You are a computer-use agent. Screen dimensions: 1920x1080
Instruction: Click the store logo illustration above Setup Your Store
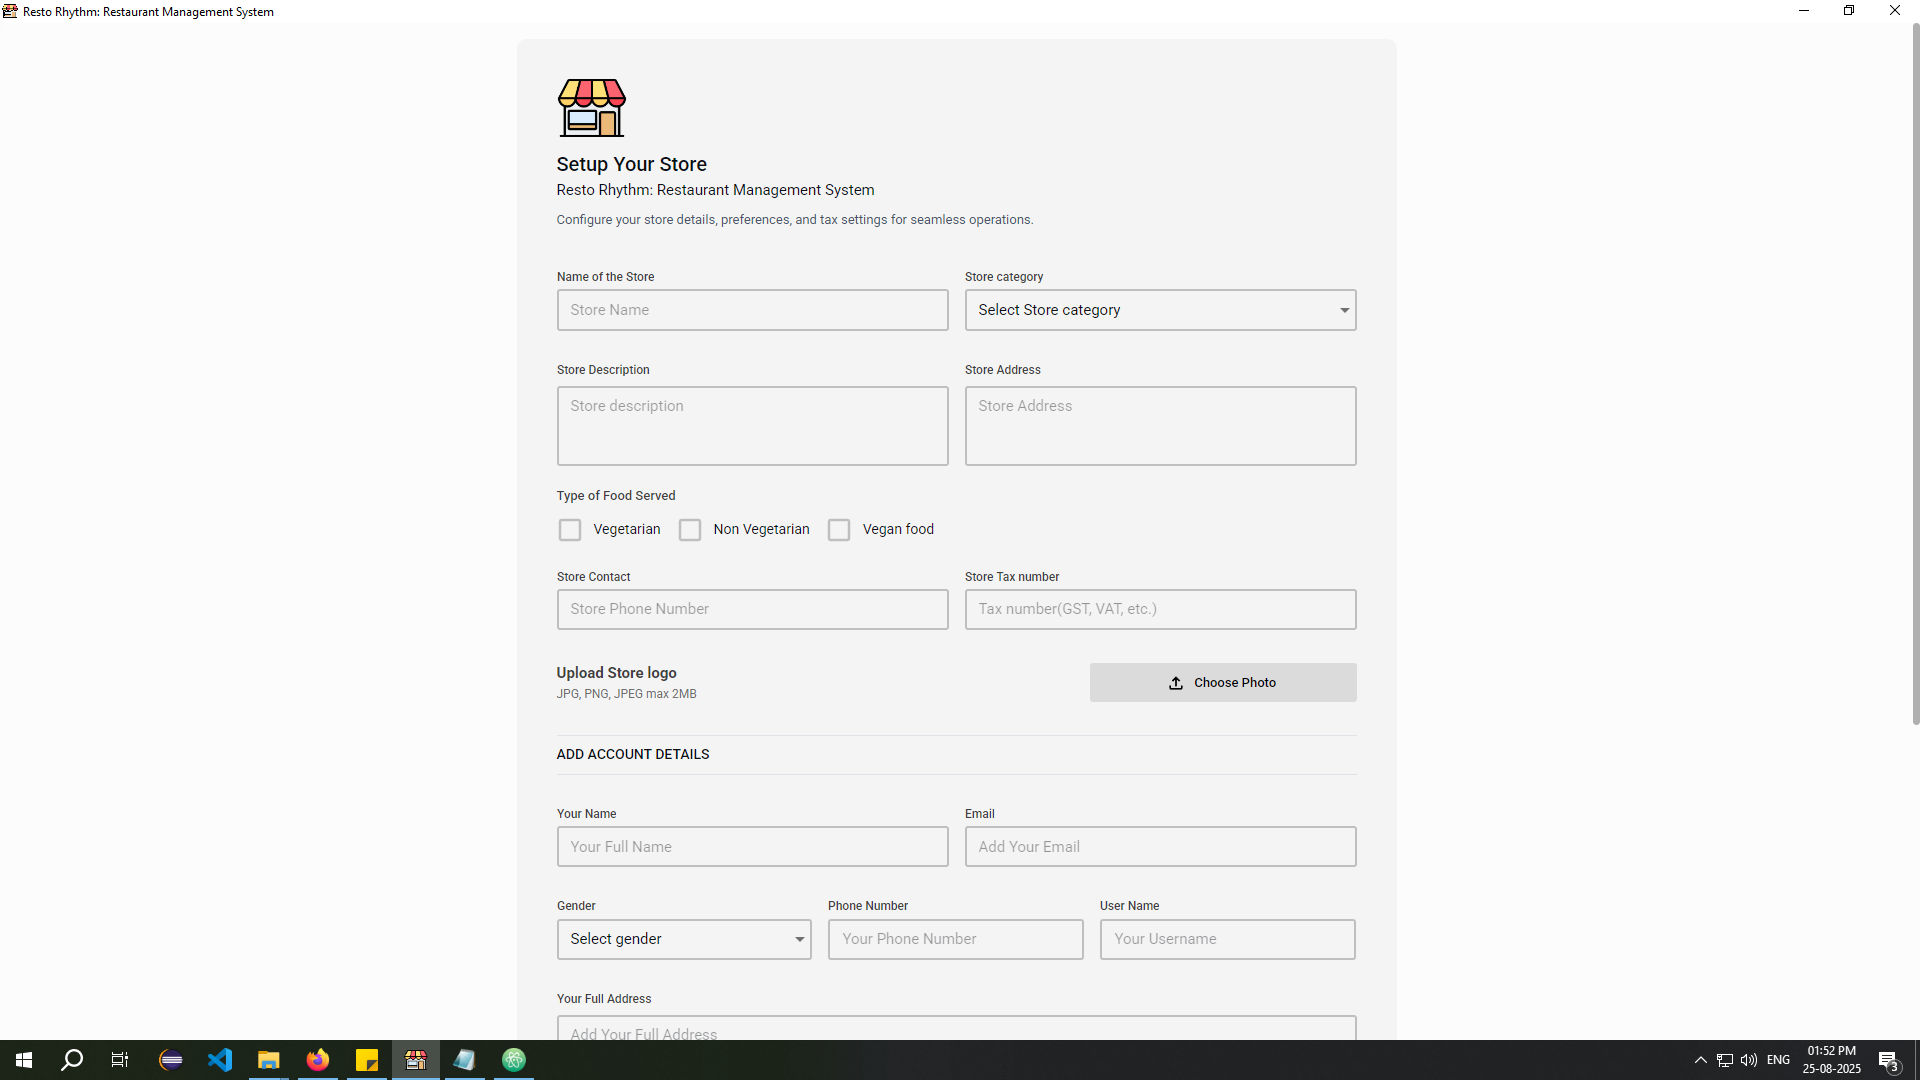click(x=590, y=107)
